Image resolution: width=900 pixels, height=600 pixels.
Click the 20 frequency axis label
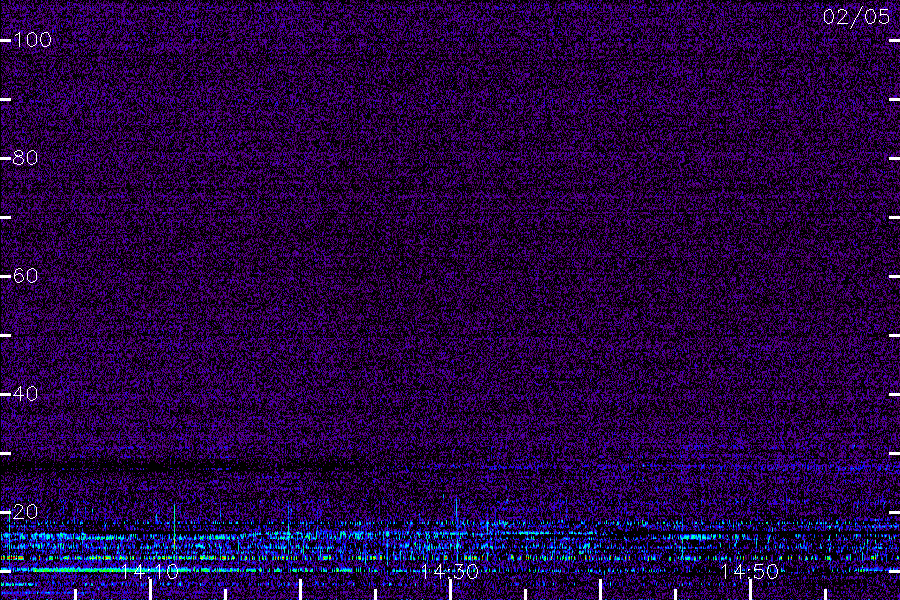click(x=25, y=512)
